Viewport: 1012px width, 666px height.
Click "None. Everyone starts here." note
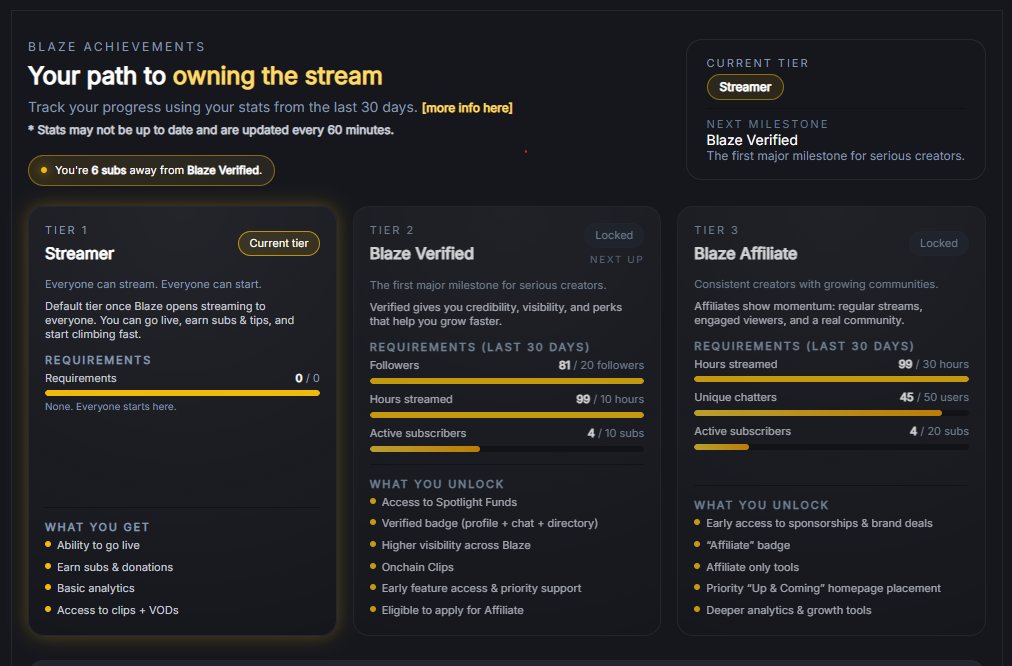(x=110, y=407)
